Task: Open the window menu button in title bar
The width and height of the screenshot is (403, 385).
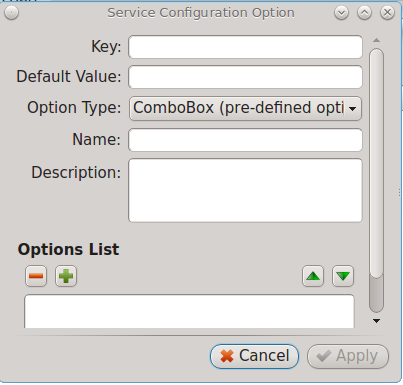Action: [x=12, y=13]
